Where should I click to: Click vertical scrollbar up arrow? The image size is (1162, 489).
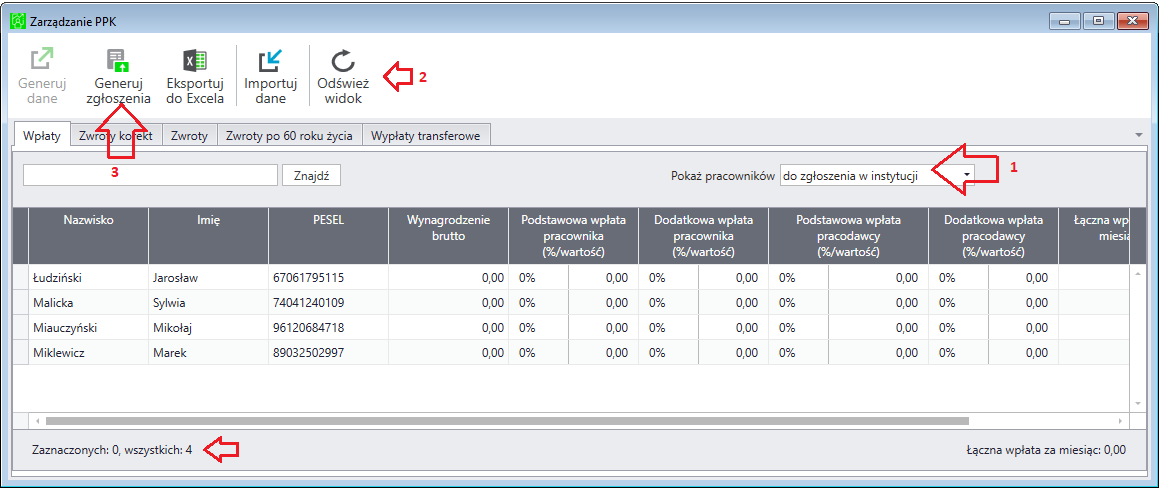click(x=1138, y=273)
